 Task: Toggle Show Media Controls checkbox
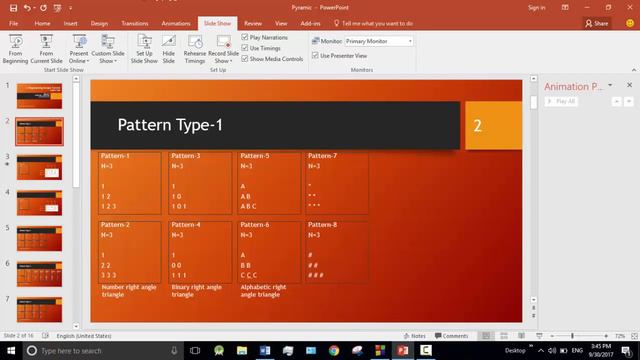click(x=244, y=59)
